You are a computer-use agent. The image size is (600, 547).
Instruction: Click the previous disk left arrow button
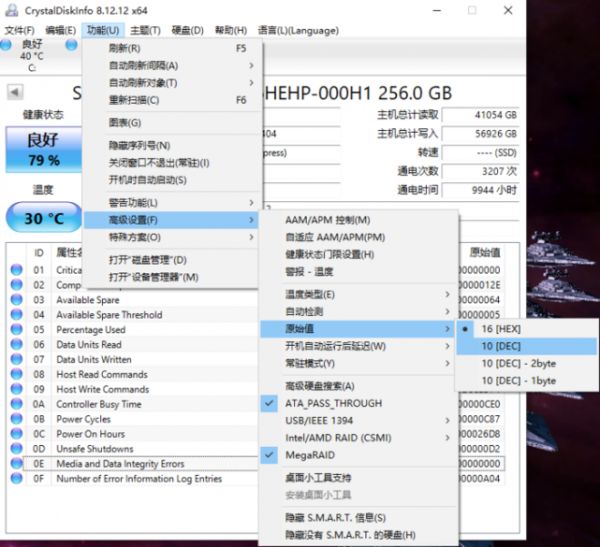pos(15,92)
